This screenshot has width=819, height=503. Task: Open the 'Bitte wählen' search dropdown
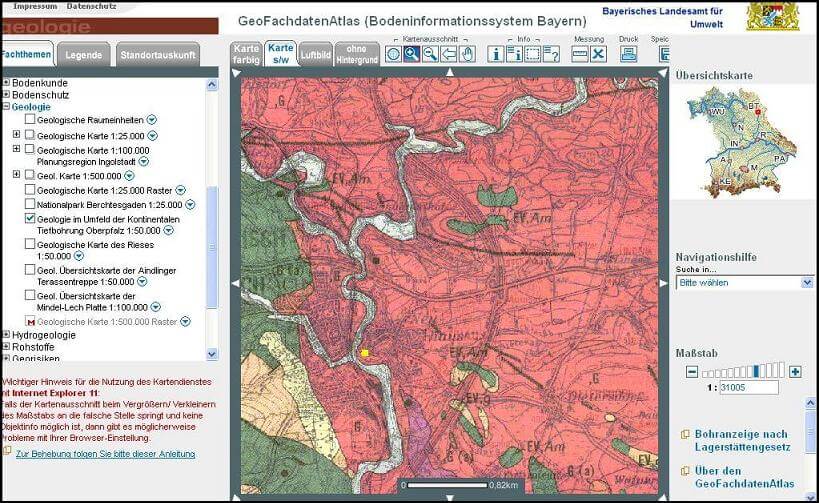(x=744, y=283)
